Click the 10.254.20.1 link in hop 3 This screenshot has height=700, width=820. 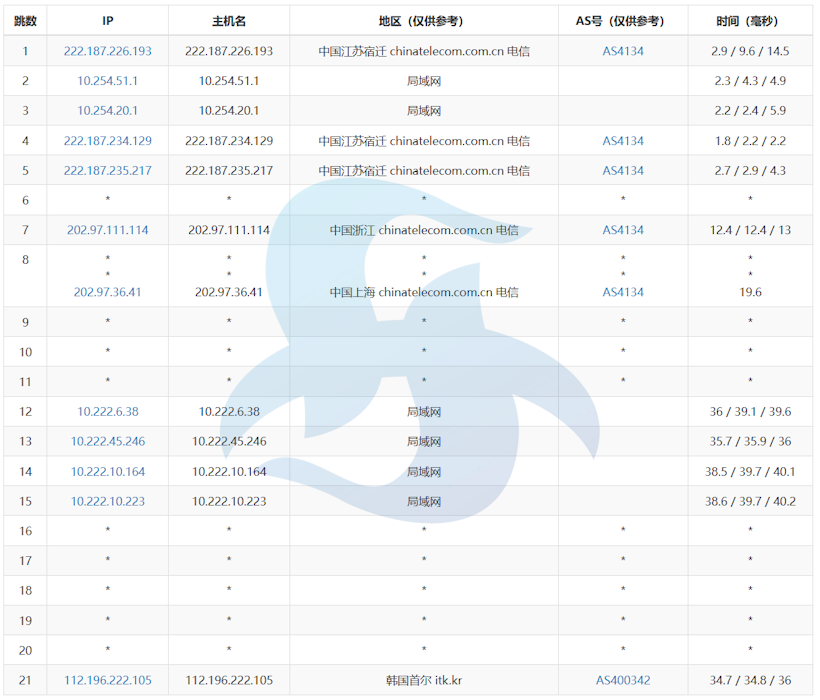(x=107, y=111)
